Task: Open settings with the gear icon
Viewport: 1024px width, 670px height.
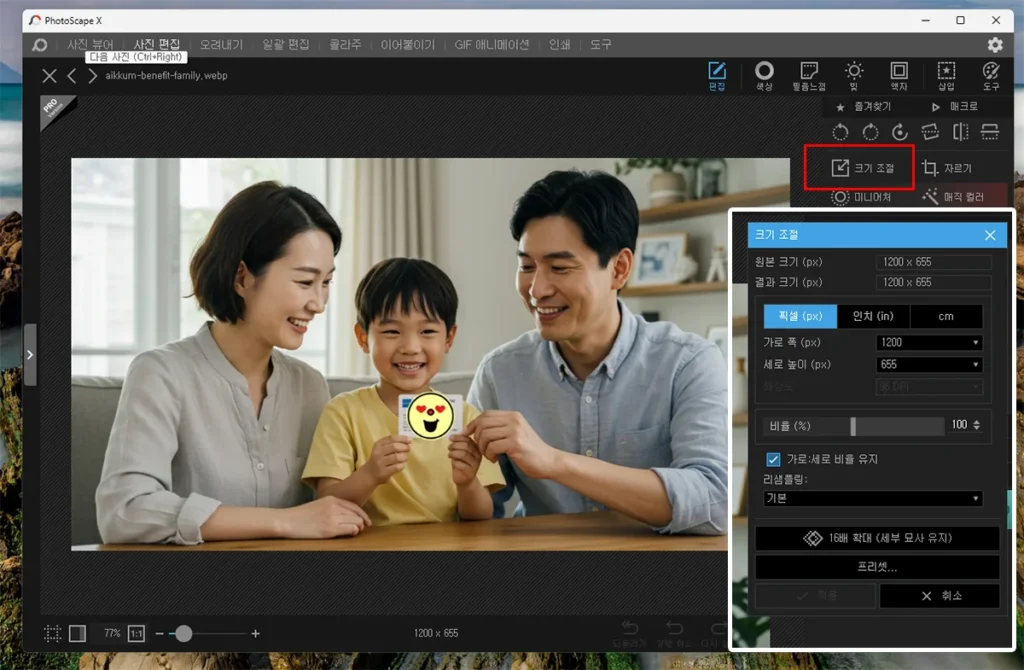Action: coord(995,45)
